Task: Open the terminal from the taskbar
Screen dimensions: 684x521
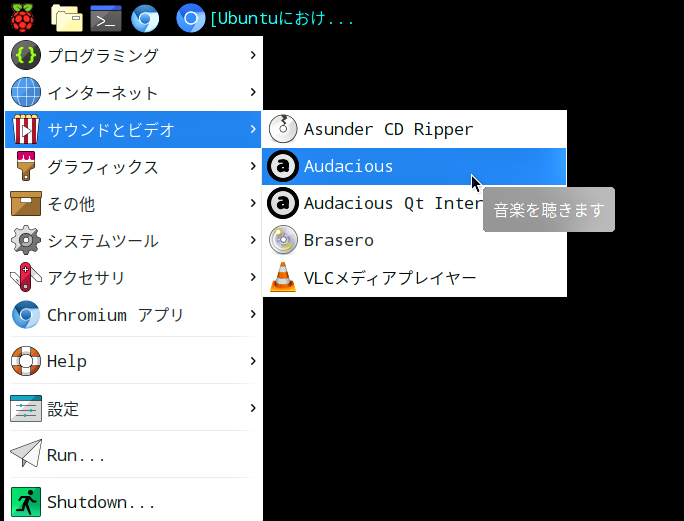Action: 106,18
